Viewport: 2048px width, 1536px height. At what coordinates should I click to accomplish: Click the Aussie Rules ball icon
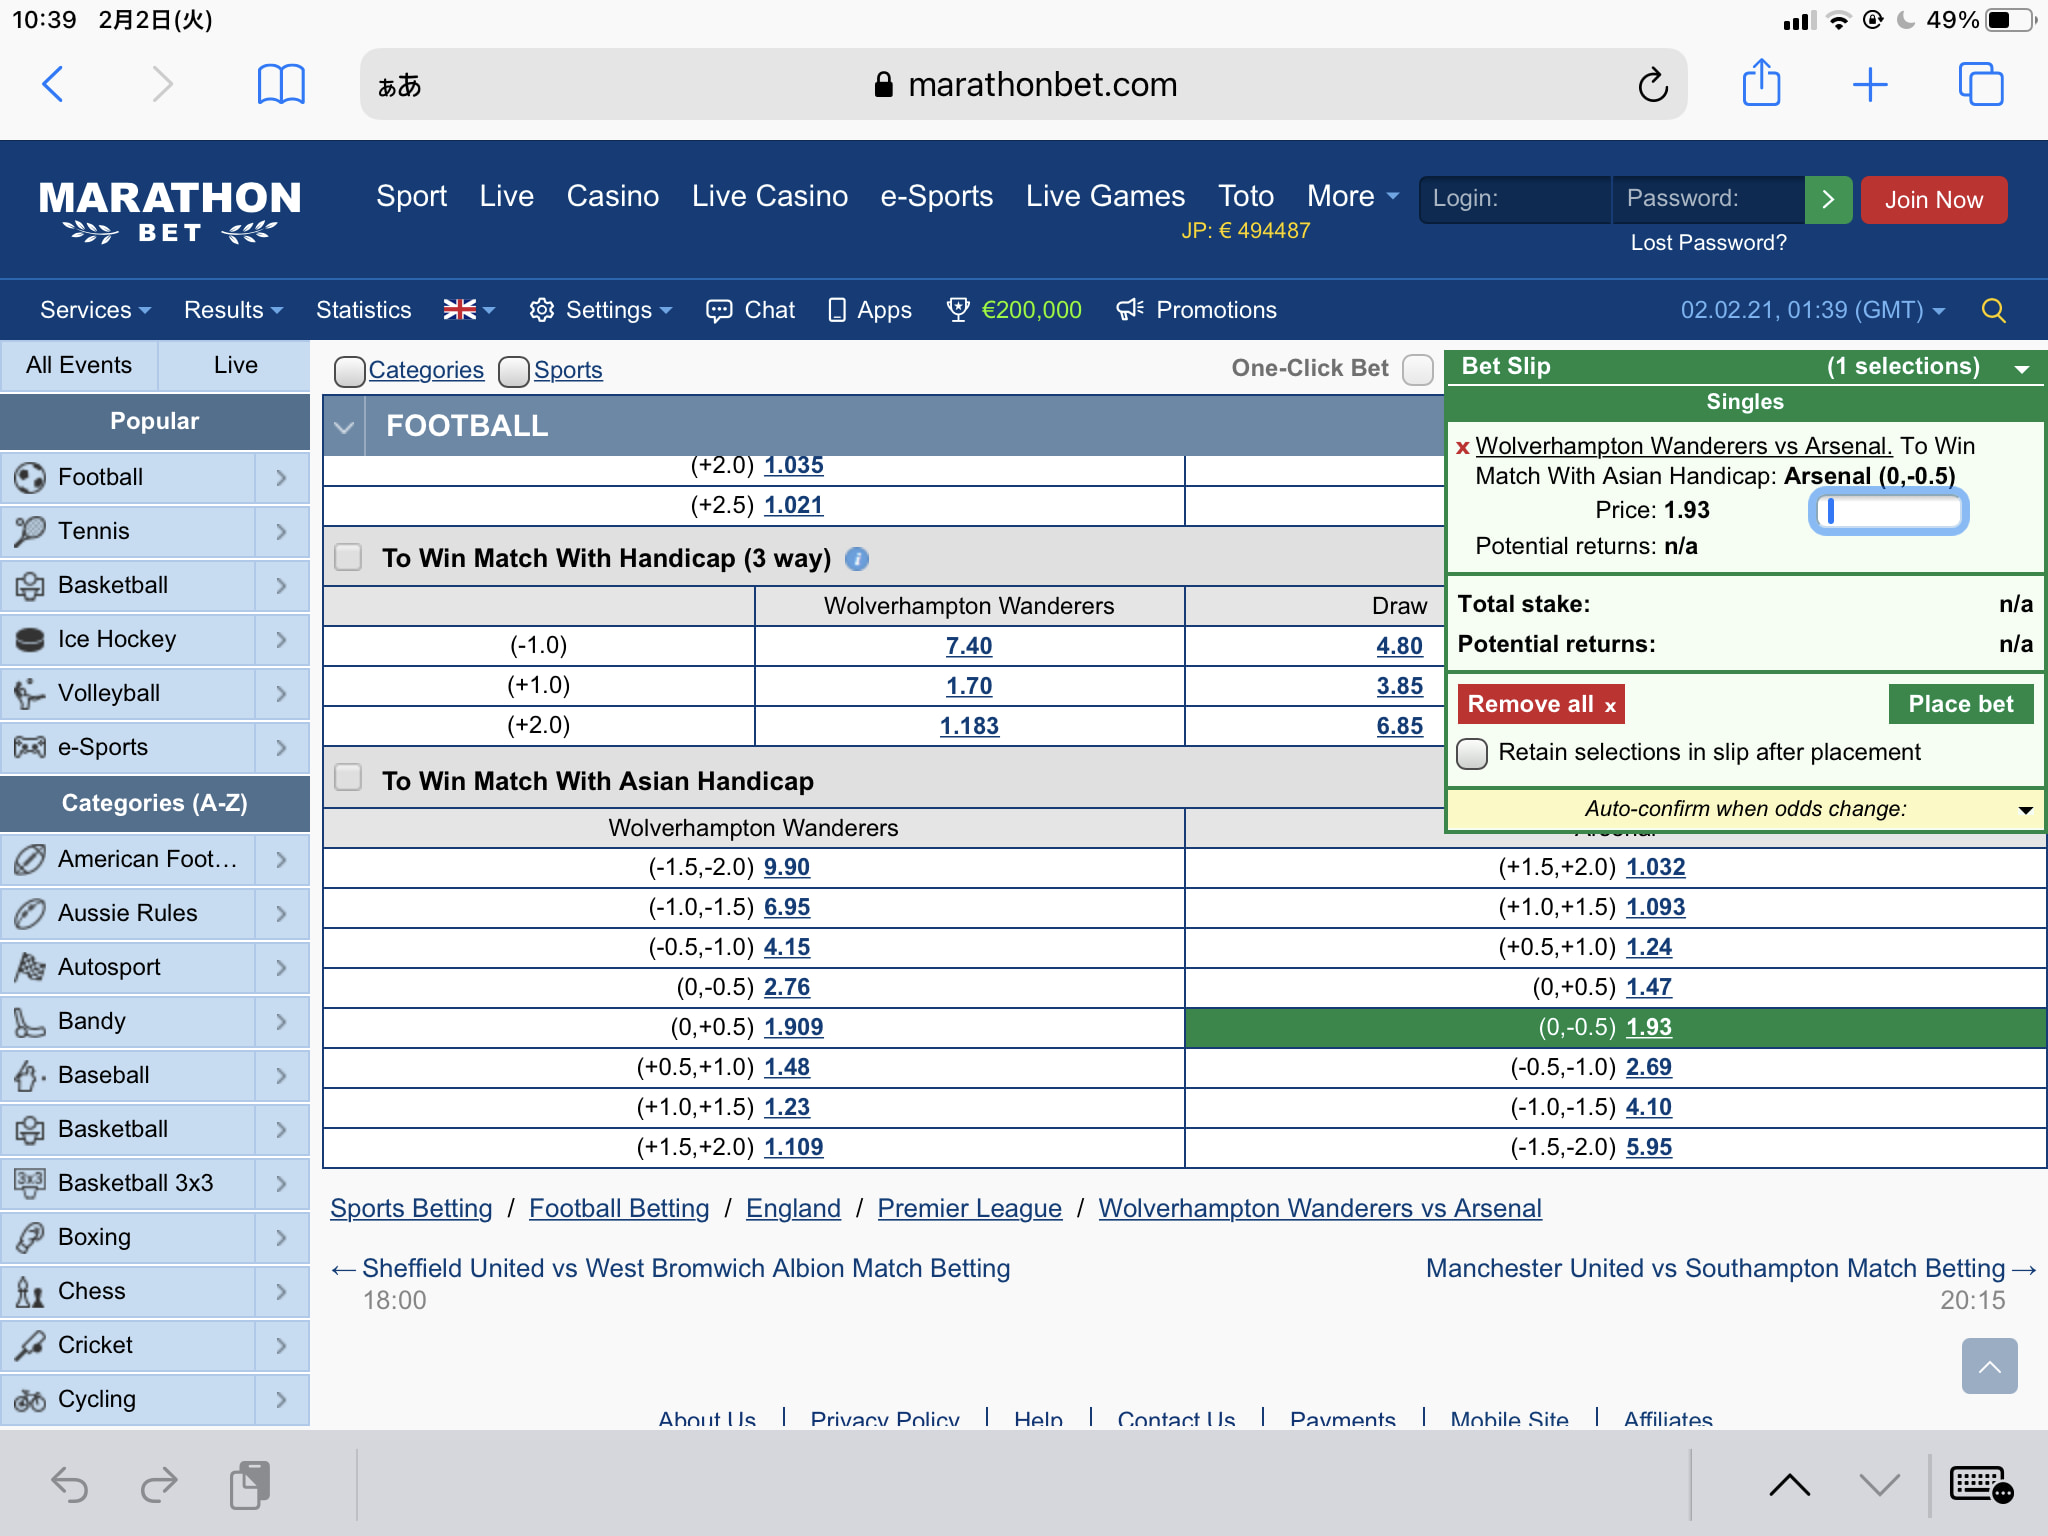pyautogui.click(x=30, y=914)
